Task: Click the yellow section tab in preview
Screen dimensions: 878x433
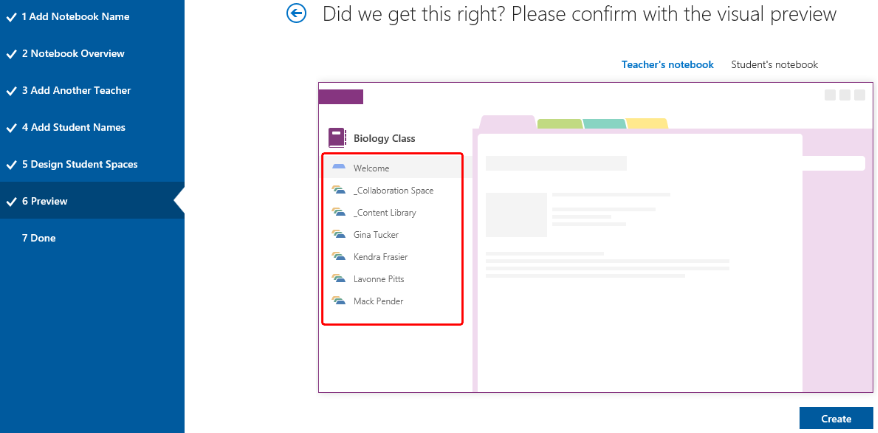Action: pyautogui.click(x=647, y=124)
